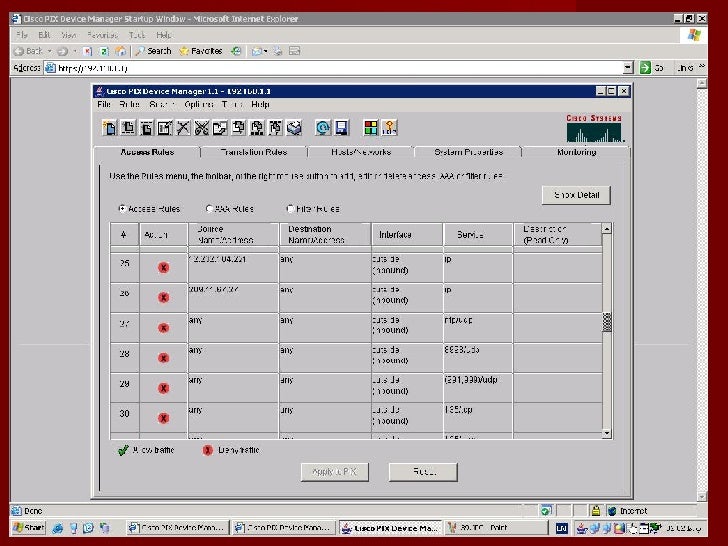Switch to the Hosts/Networks tab

[x=361, y=152]
